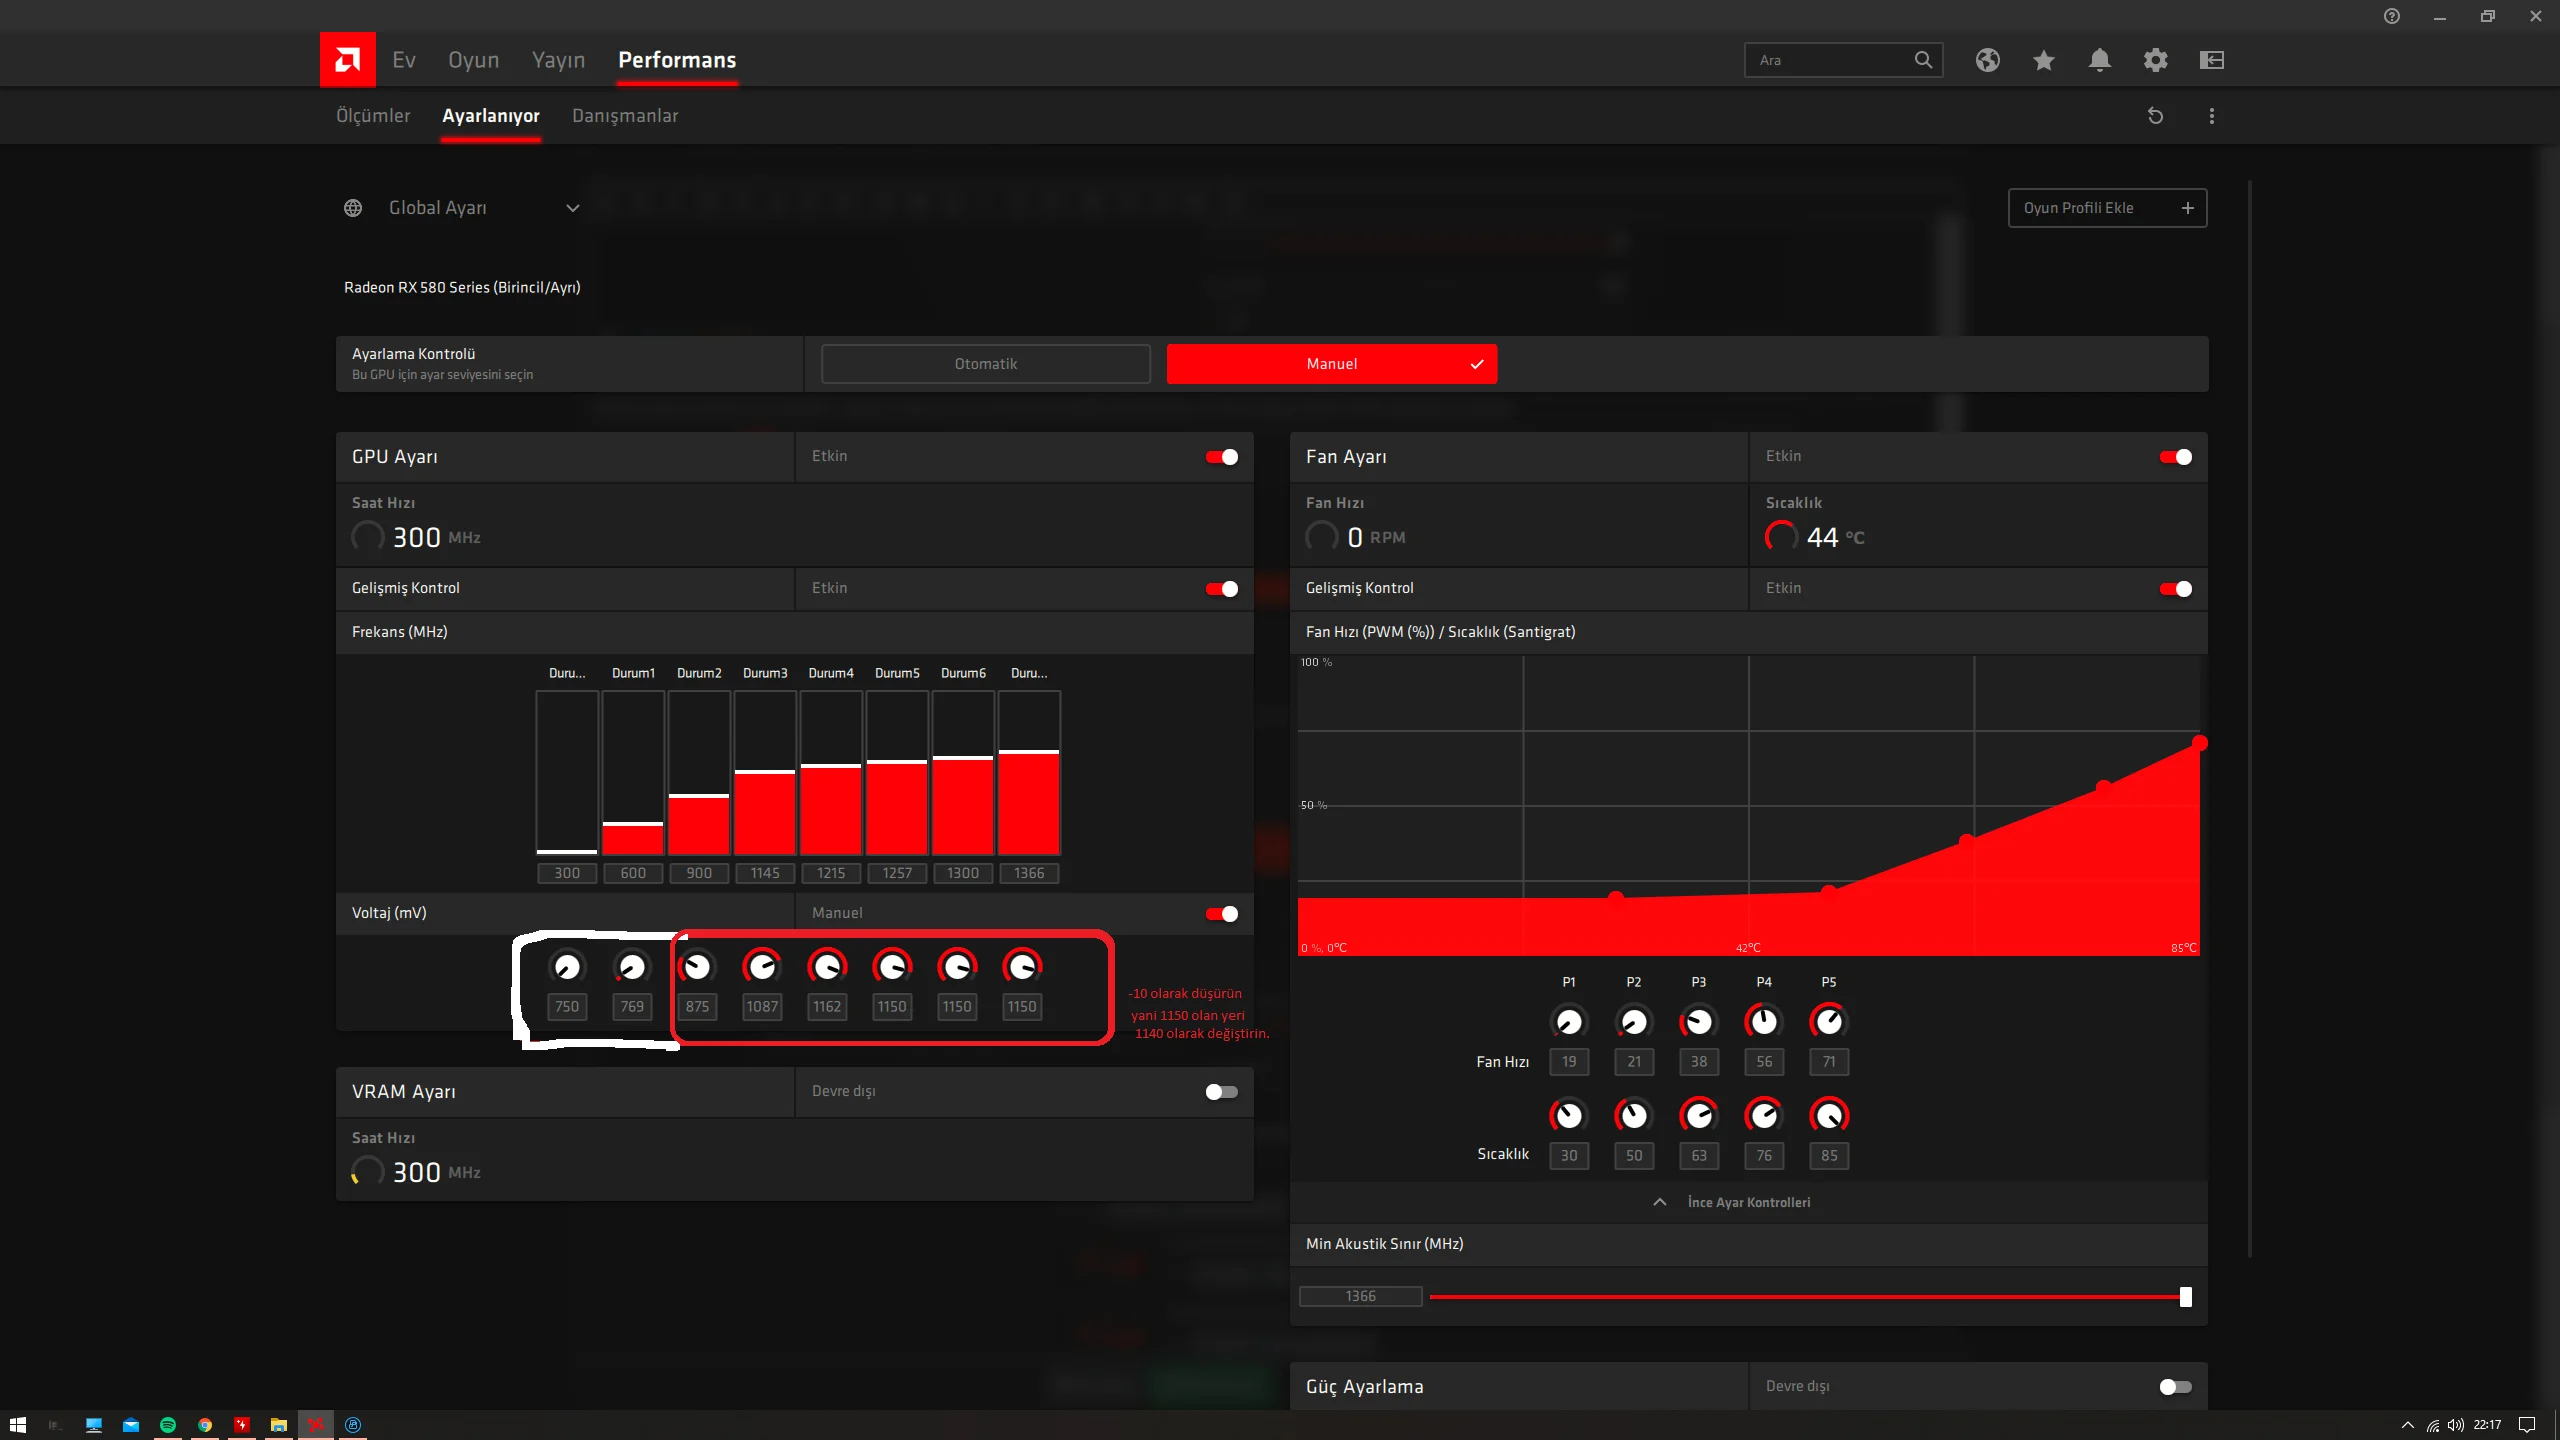Open notifications bell icon
The height and width of the screenshot is (1440, 2560).
[2099, 60]
